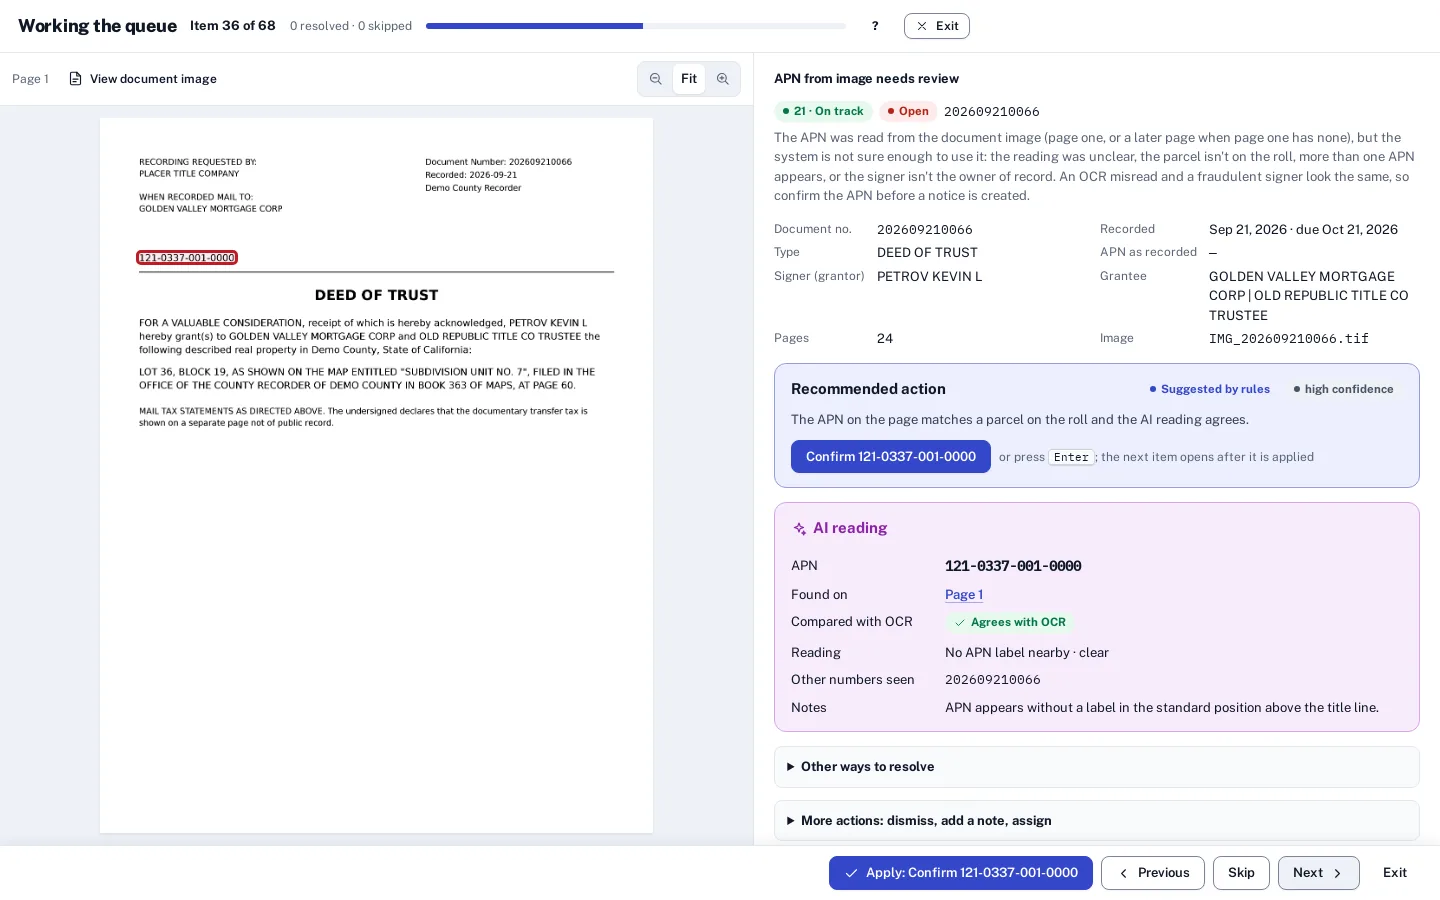Open View document image link
This screenshot has width=1440, height=900.
[x=143, y=79]
